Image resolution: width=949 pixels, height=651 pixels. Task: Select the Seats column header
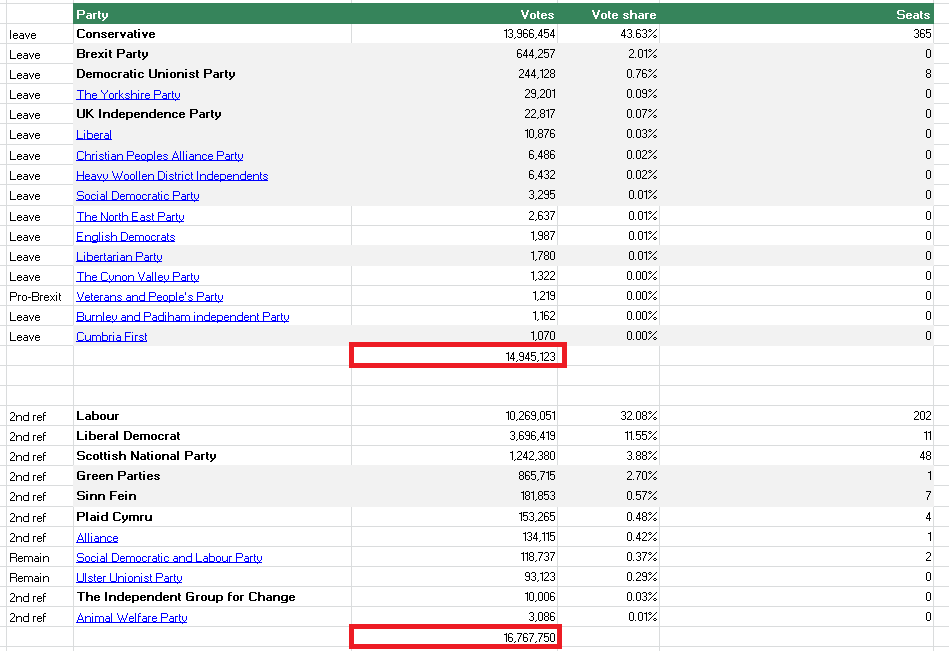(796, 14)
